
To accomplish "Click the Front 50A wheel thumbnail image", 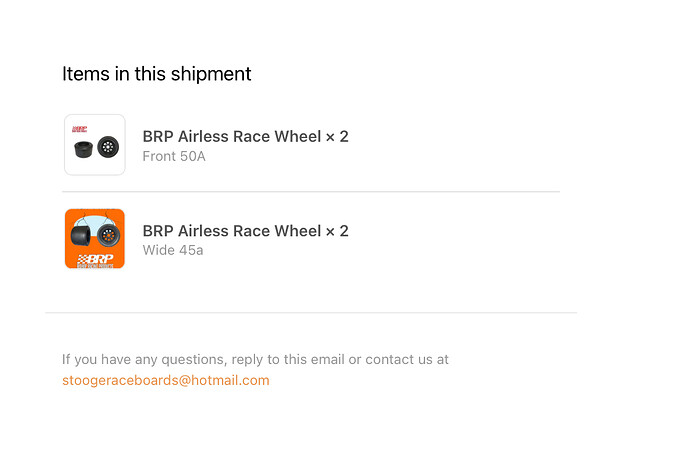I will click(x=94, y=144).
